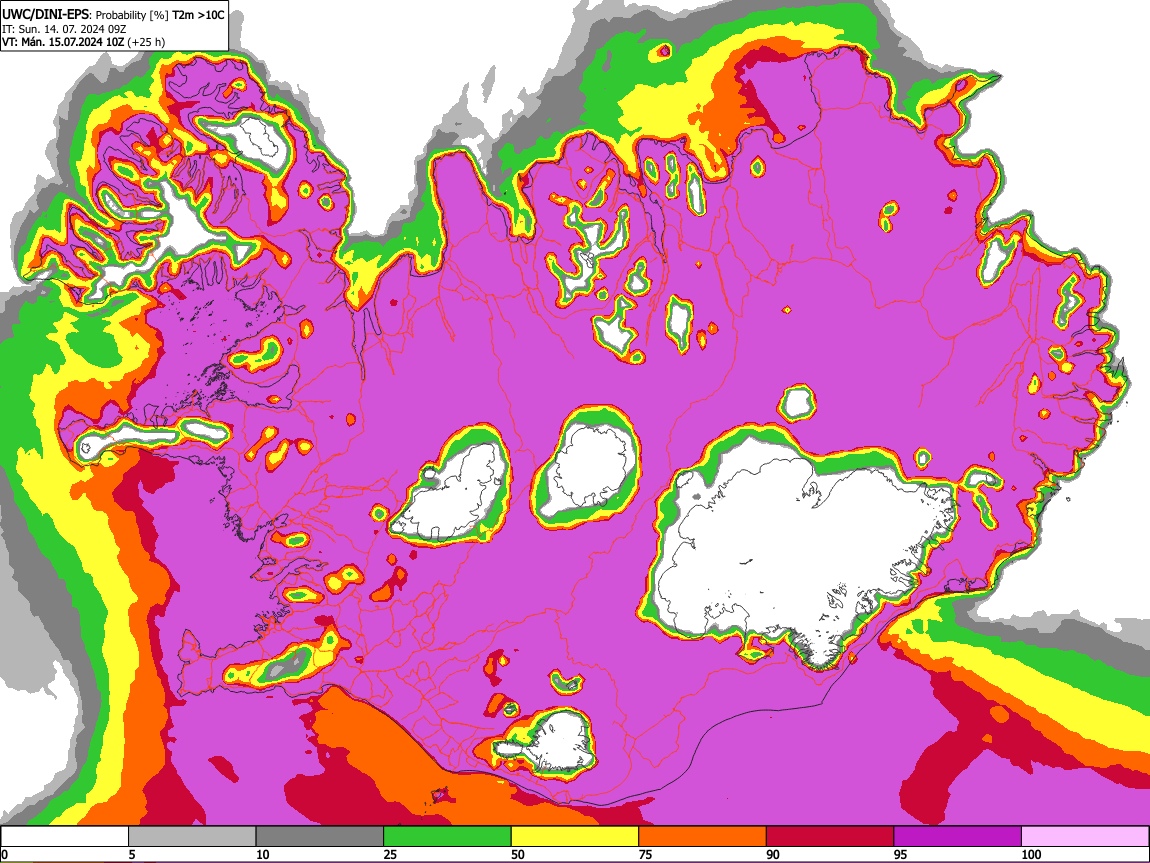Click the dark gray 10-25% legend swatch
Screen dimensions: 1150x863
point(320,836)
